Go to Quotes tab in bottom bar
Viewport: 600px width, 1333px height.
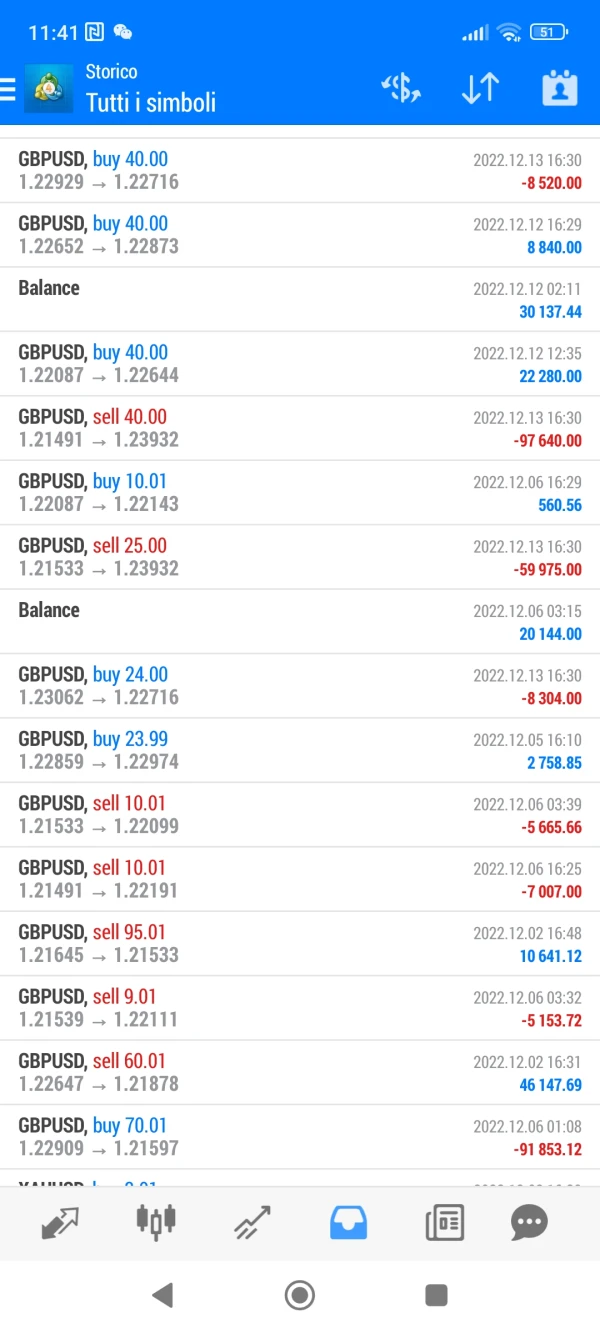click(x=60, y=1222)
